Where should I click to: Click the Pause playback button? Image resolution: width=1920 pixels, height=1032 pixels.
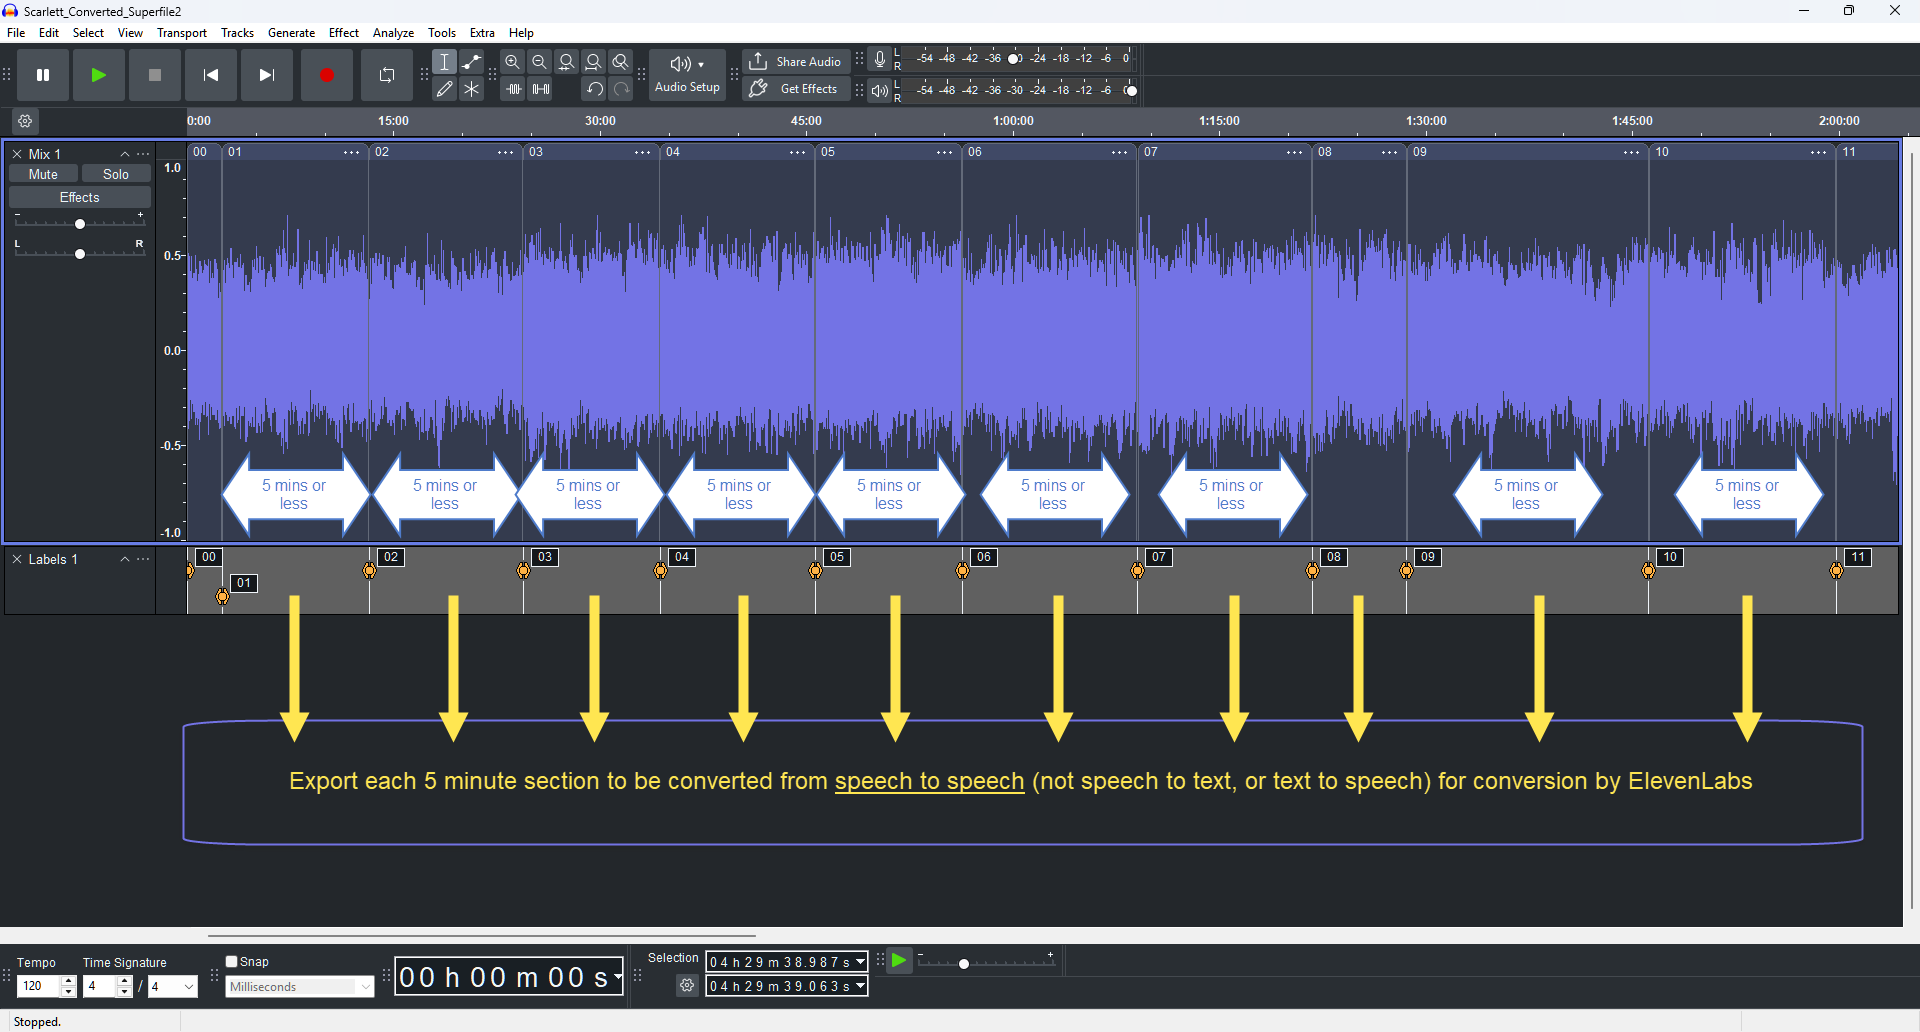[43, 75]
